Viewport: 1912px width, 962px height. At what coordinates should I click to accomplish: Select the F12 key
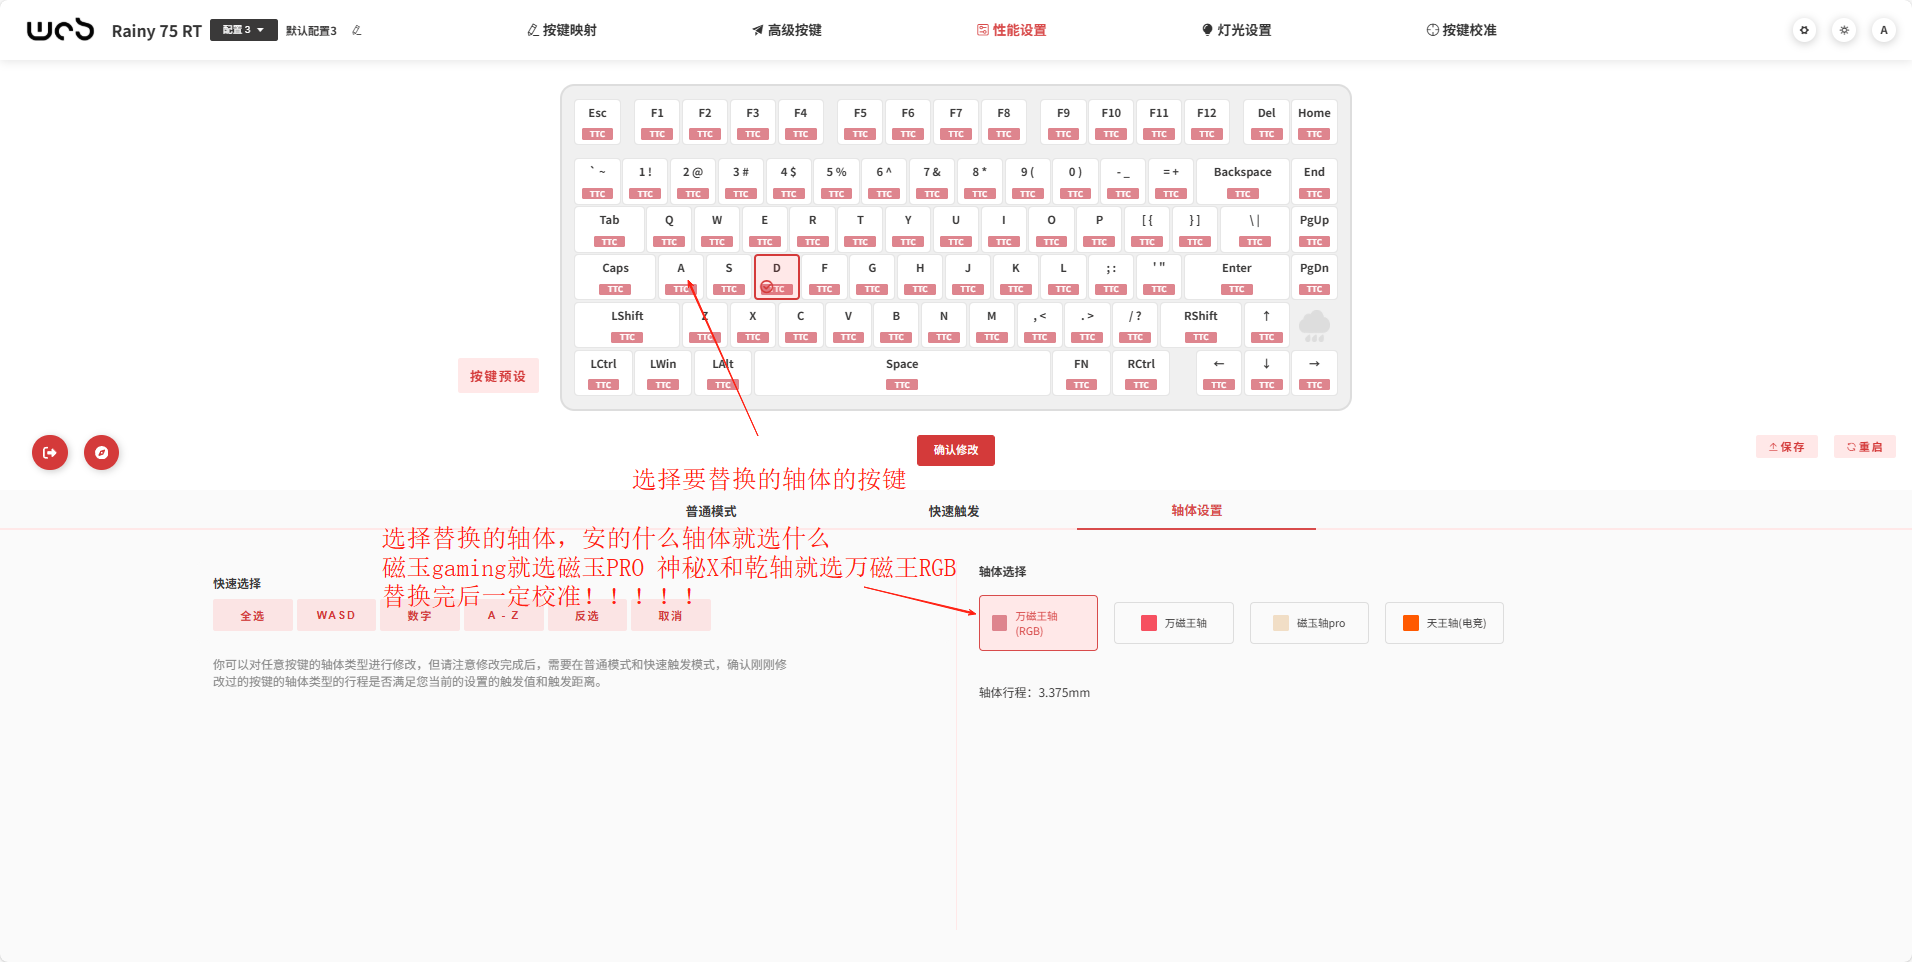[1207, 122]
